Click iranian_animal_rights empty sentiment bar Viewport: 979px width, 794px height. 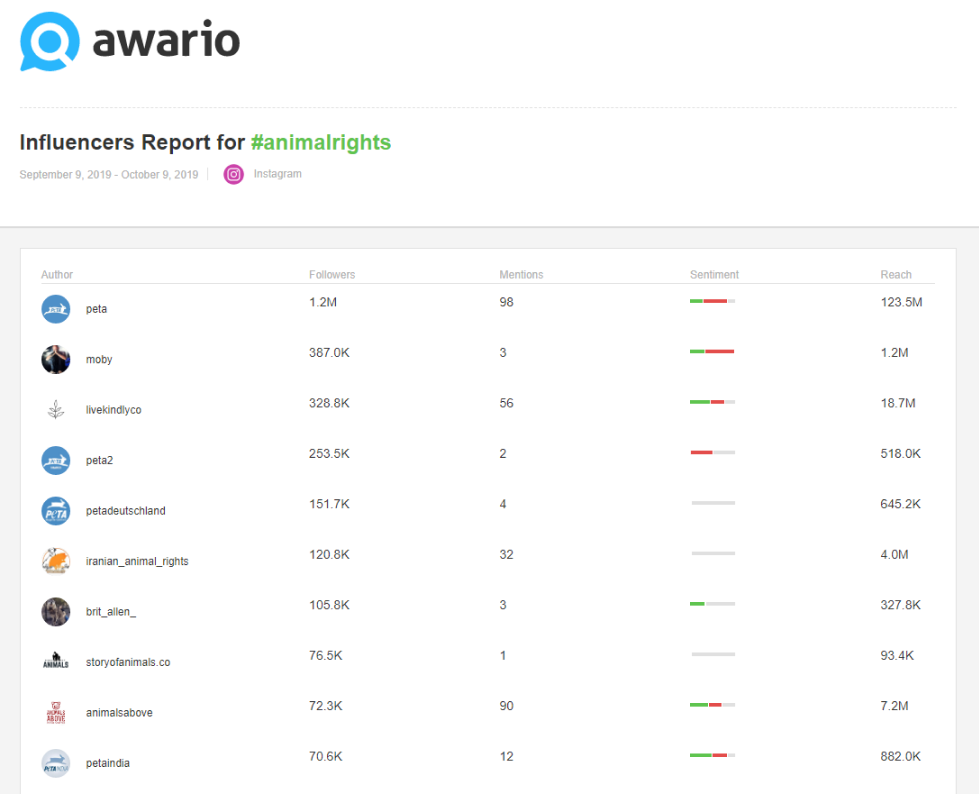click(714, 554)
